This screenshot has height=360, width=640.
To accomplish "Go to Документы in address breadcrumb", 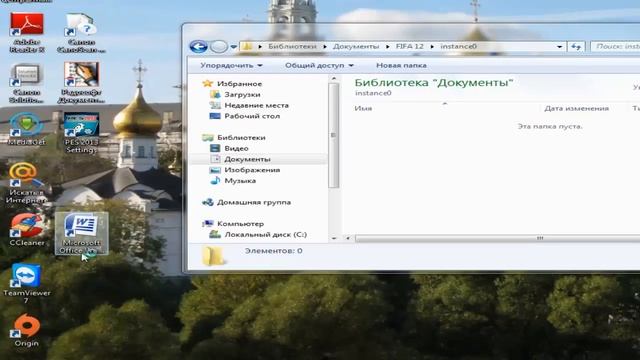I will (356, 47).
